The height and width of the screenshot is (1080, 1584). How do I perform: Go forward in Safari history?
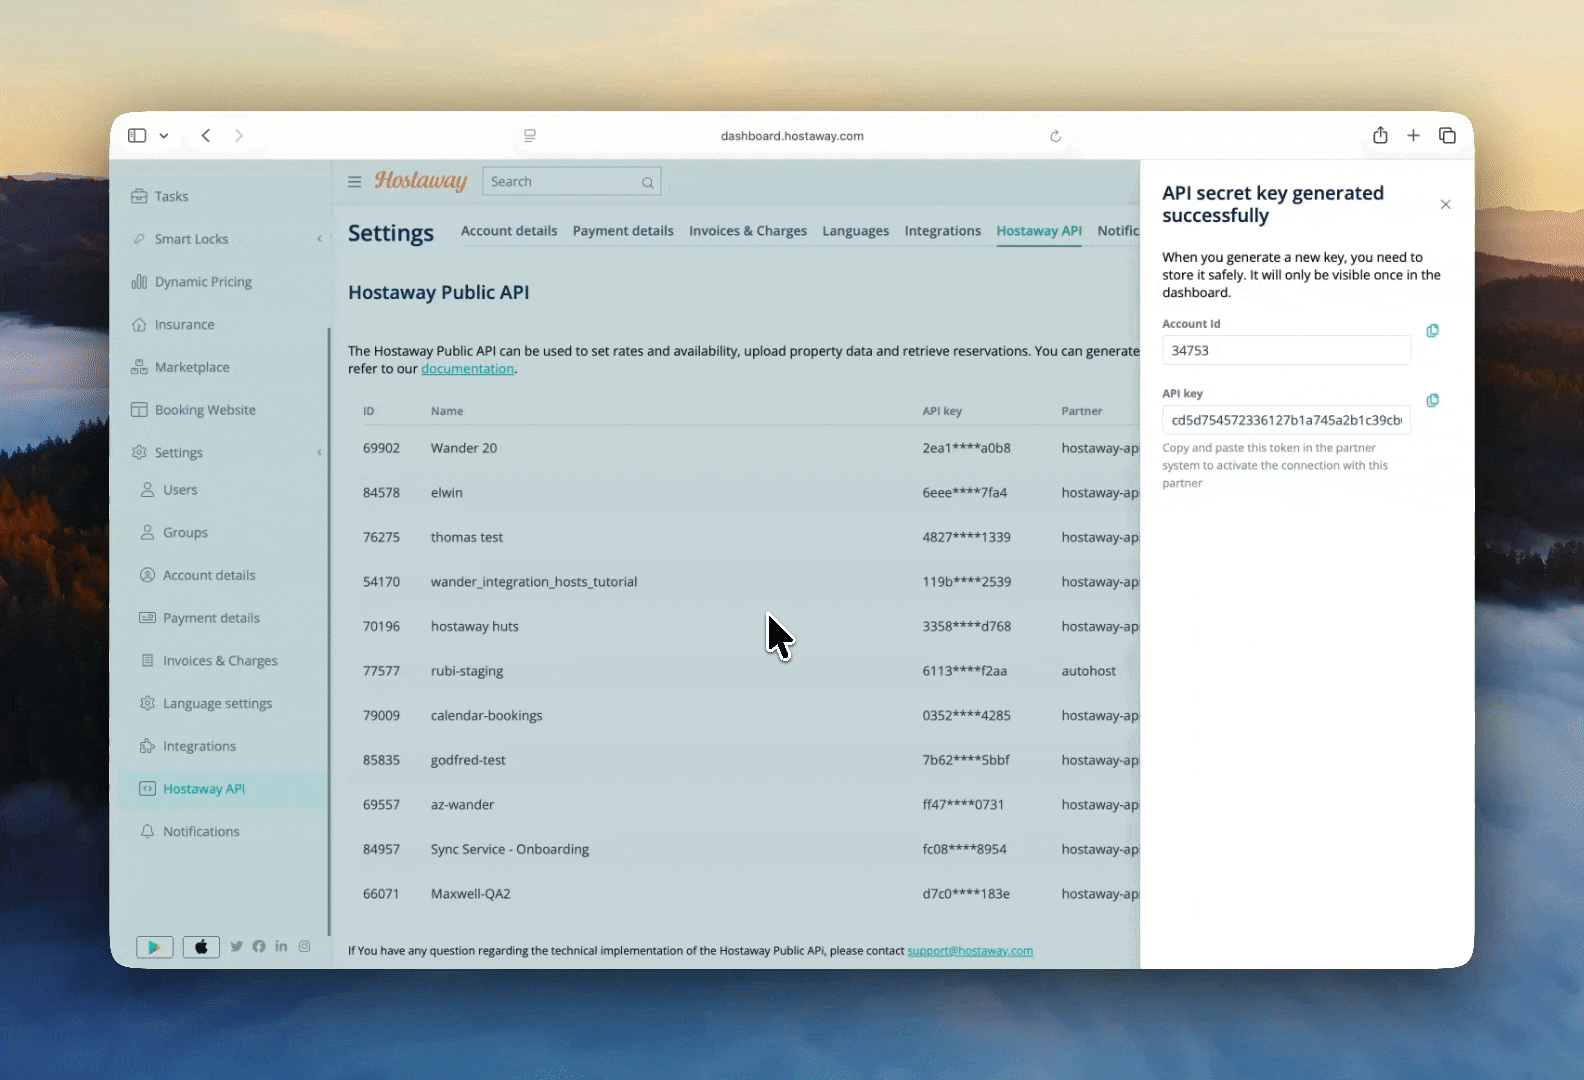(x=239, y=136)
